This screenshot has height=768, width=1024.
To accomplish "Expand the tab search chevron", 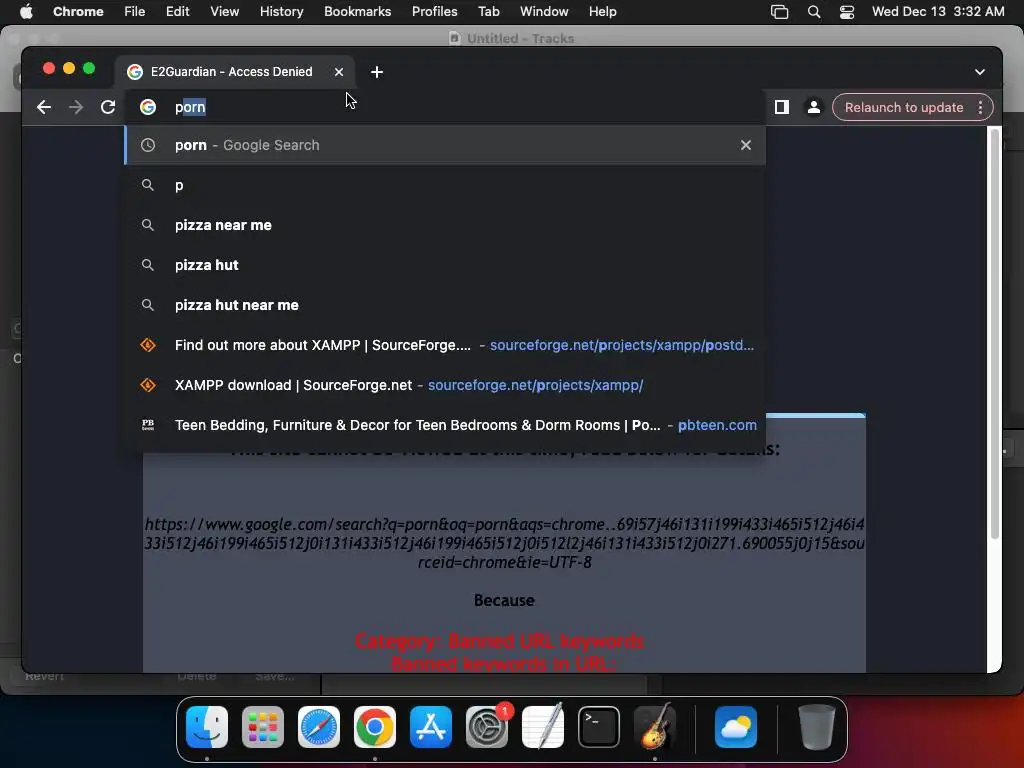I will (980, 72).
